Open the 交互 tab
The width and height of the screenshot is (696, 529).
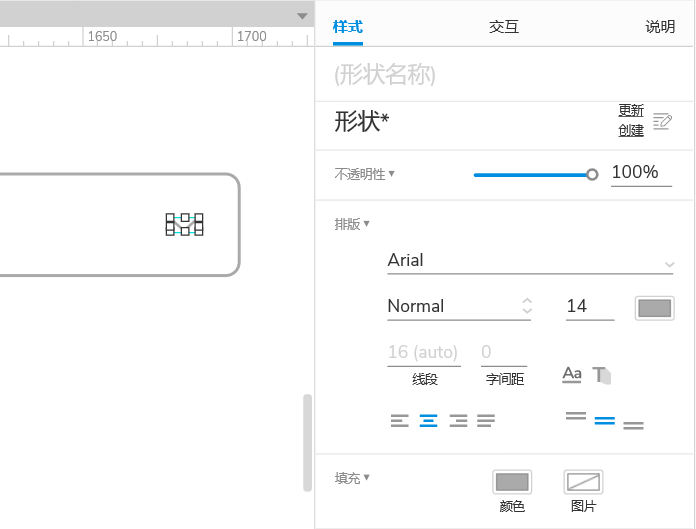pos(504,27)
